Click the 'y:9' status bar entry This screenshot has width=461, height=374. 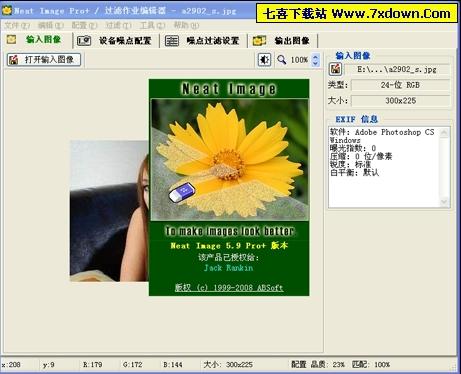coord(49,365)
